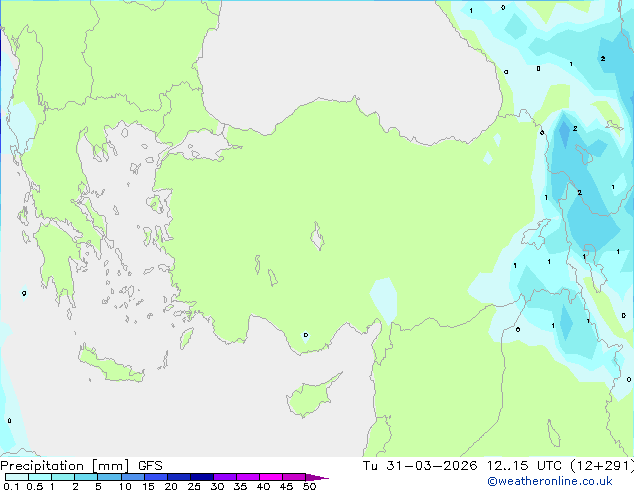Select the 20–25 mm legend swatch
Image resolution: width=634 pixels, height=490 pixels.
pyautogui.click(x=179, y=477)
